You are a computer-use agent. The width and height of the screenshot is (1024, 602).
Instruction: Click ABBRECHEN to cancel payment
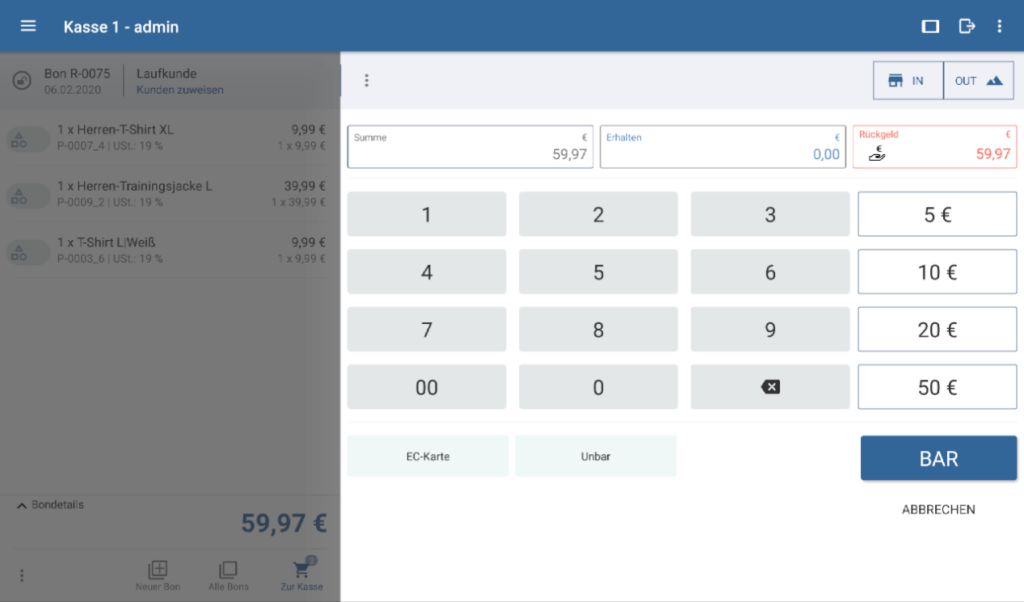coord(938,509)
